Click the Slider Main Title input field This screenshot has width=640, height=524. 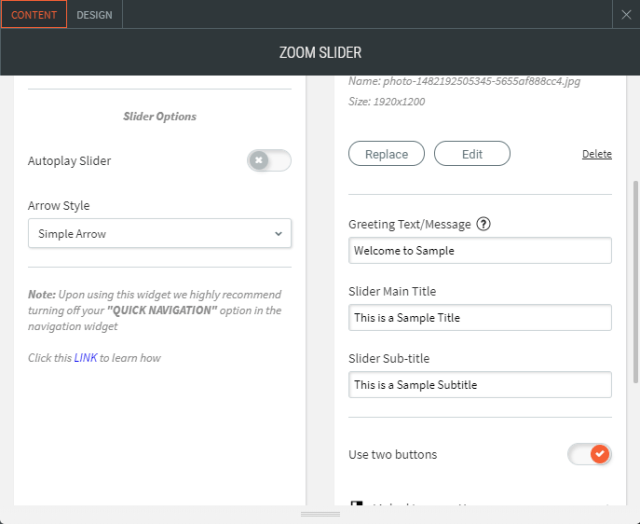pos(480,318)
